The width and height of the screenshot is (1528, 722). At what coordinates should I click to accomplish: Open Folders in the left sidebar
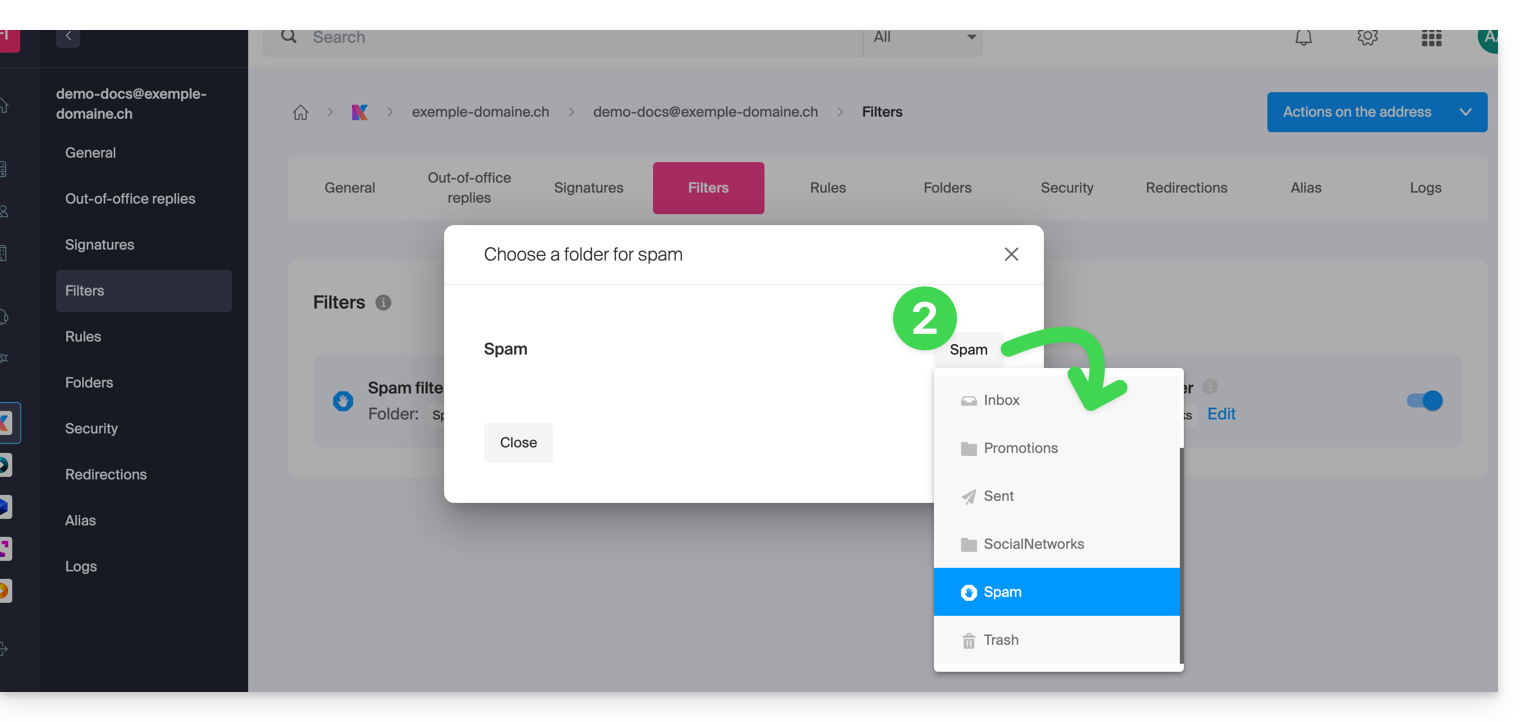click(144, 383)
